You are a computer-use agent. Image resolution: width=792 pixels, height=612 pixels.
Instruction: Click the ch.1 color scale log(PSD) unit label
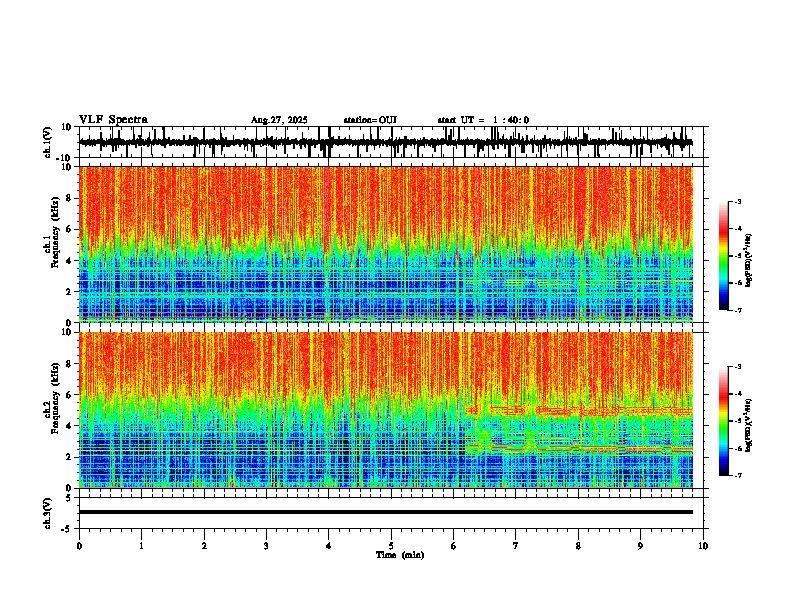point(748,260)
